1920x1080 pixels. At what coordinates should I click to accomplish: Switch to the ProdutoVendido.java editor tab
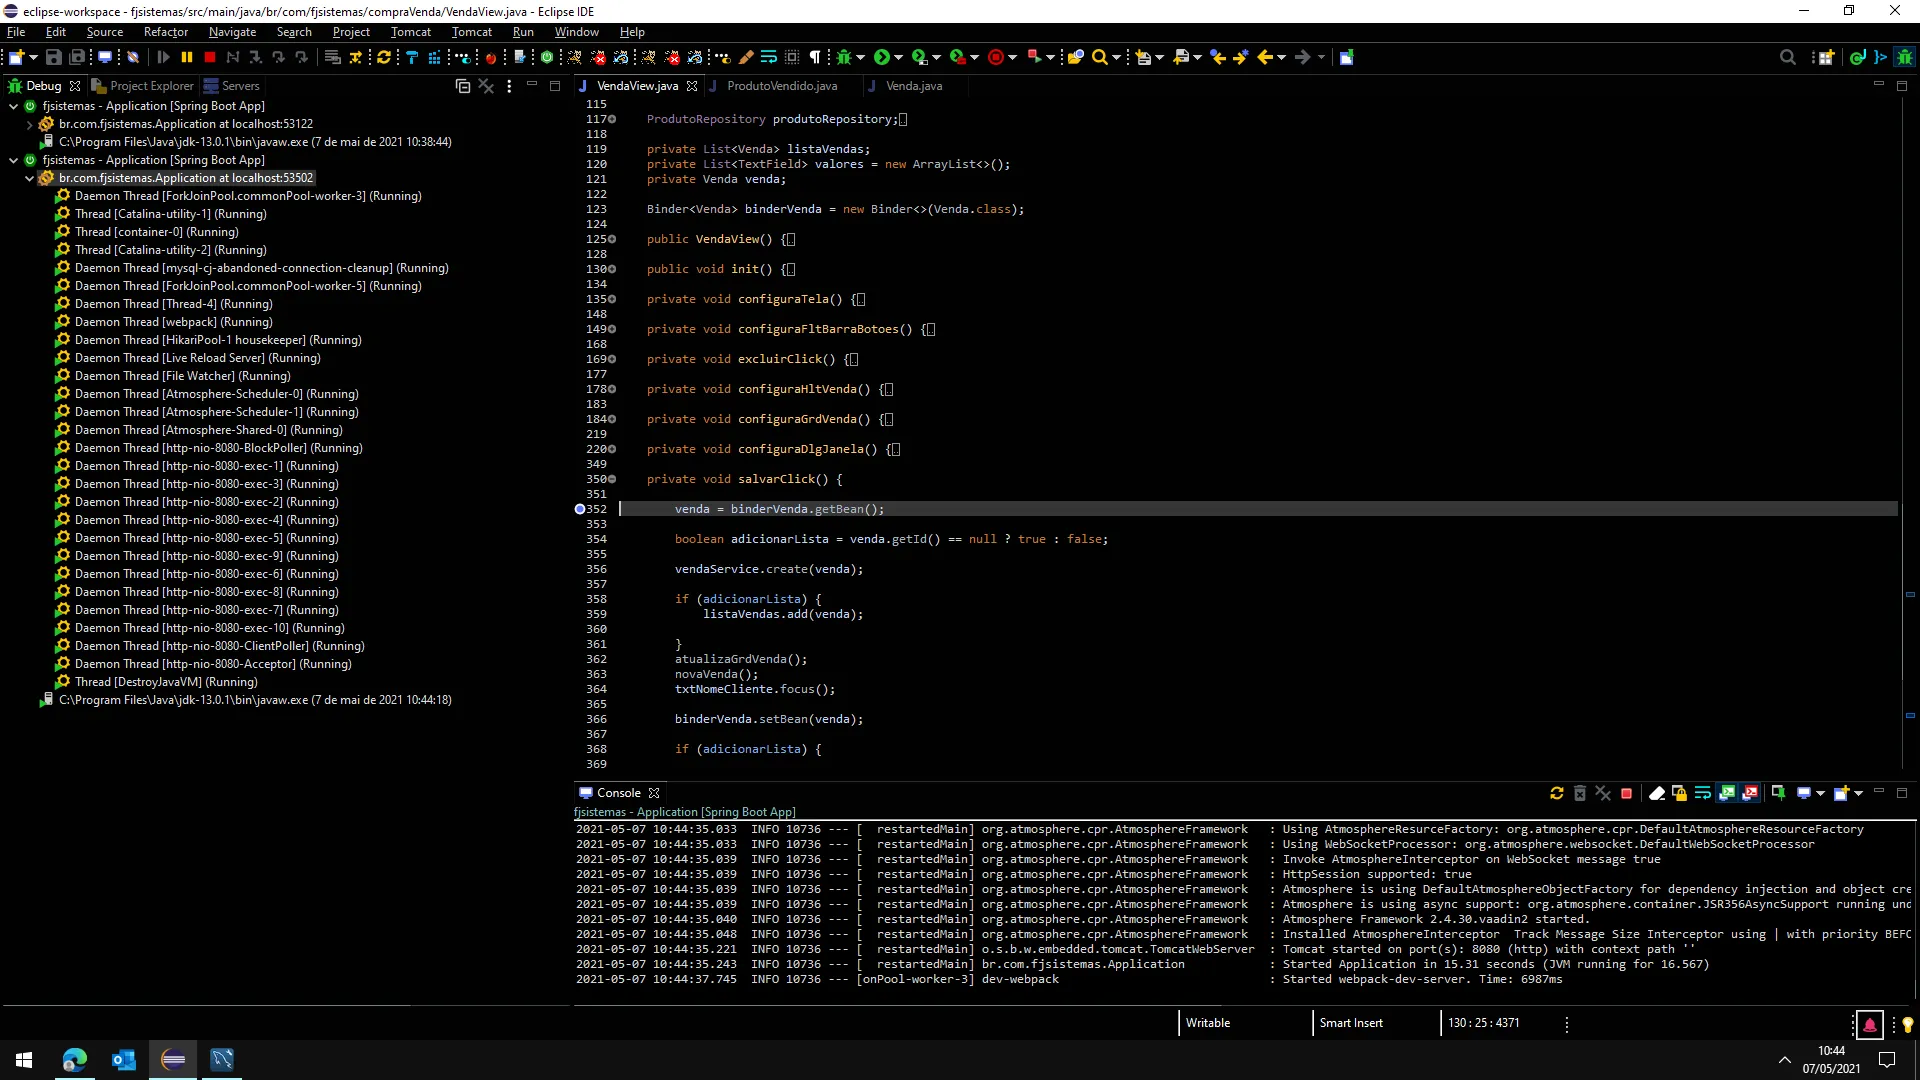pyautogui.click(x=781, y=86)
